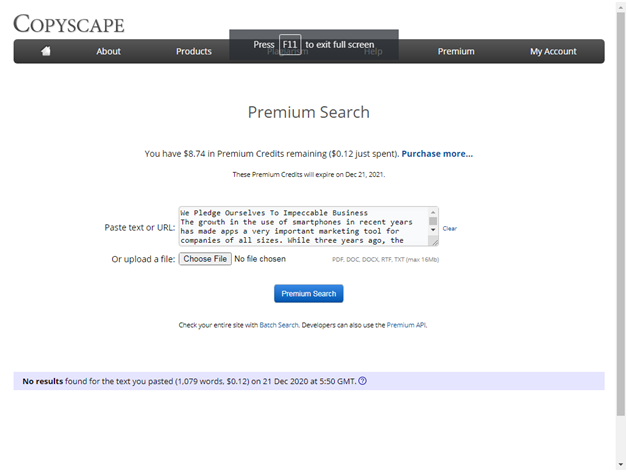Clear the pasted text

click(449, 228)
